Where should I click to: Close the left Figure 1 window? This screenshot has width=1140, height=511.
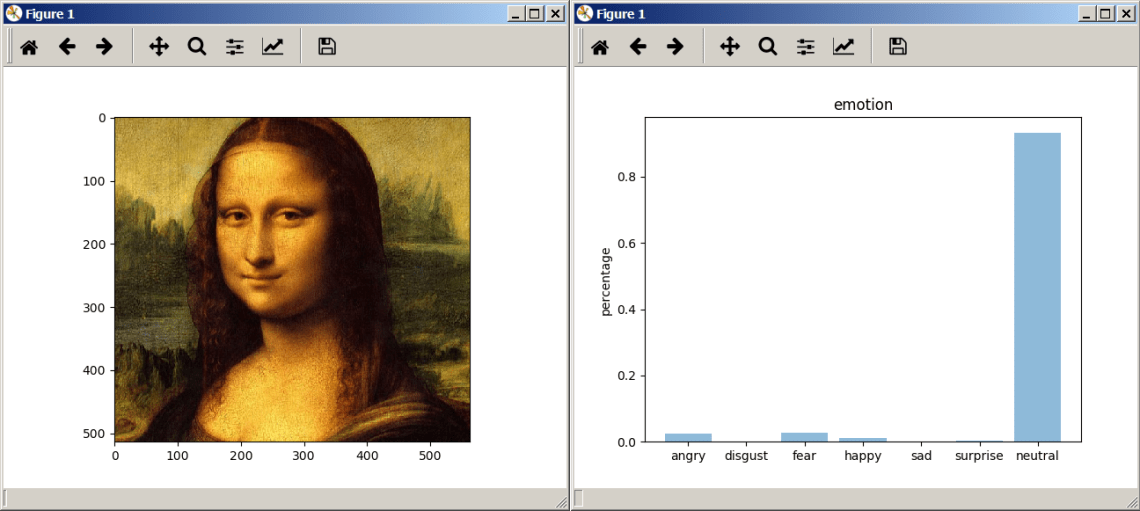pos(555,13)
